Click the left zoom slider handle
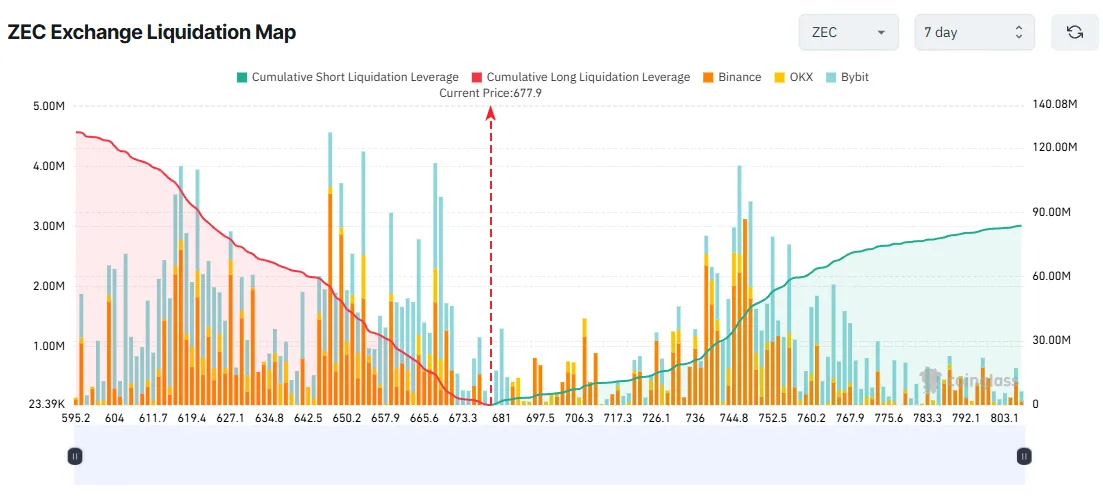Screen dimensions: 1103x501 point(75,456)
